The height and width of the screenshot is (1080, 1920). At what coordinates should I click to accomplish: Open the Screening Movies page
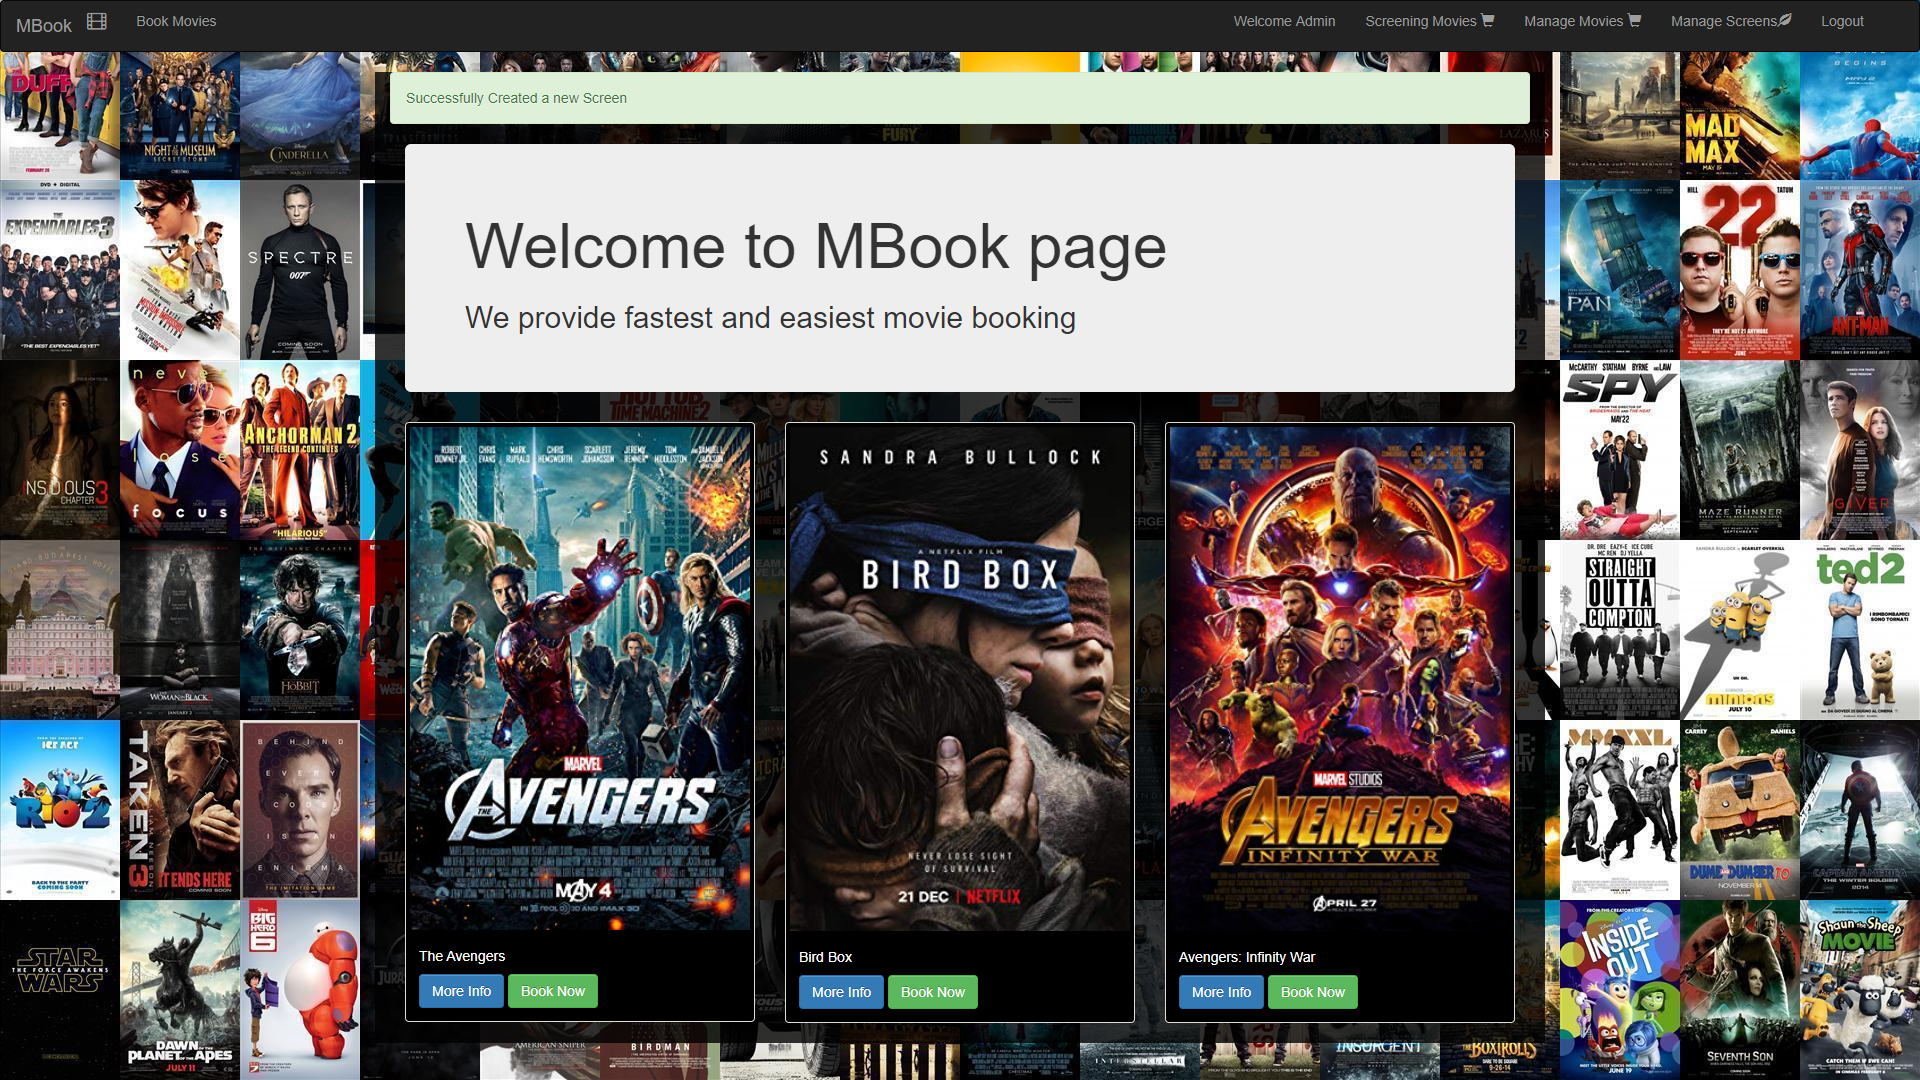pos(1421,21)
